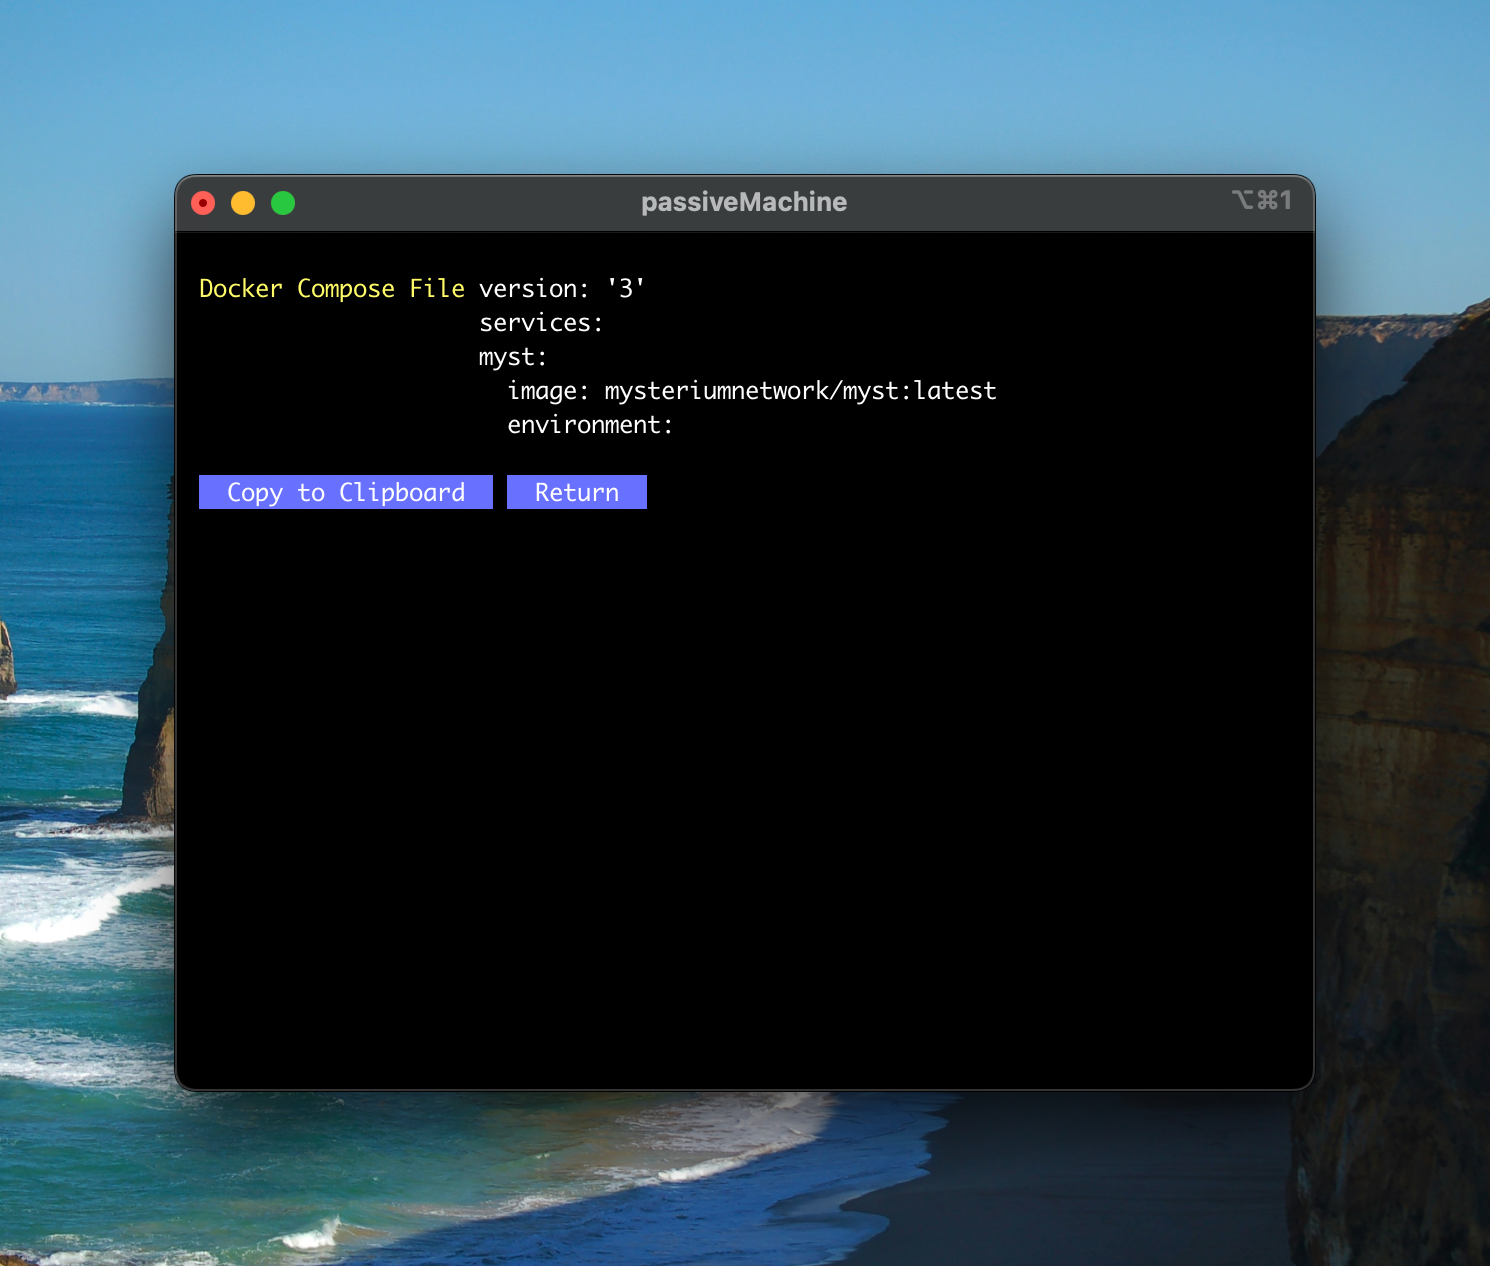Click the environment: line

pos(589,425)
